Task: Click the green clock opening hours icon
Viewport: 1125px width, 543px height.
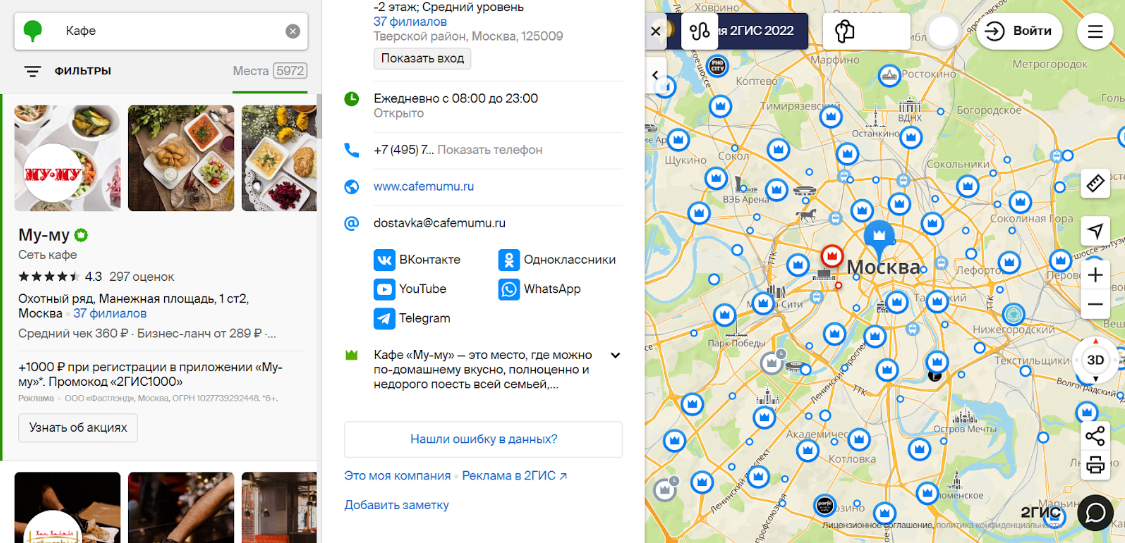Action: click(x=352, y=98)
